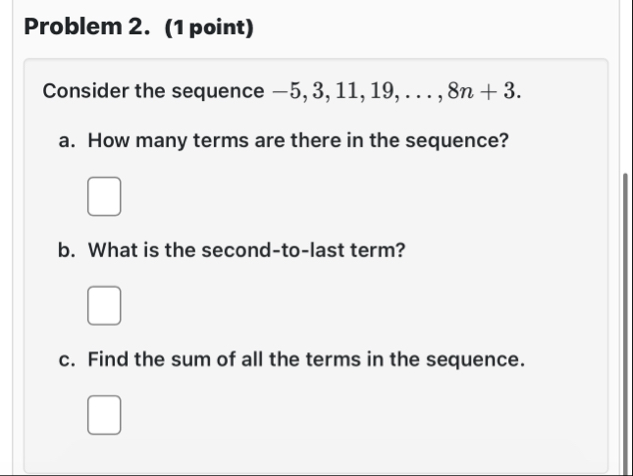Image resolution: width=633 pixels, height=476 pixels.
Task: Click the answer box for the sum question
Action: click(104, 415)
